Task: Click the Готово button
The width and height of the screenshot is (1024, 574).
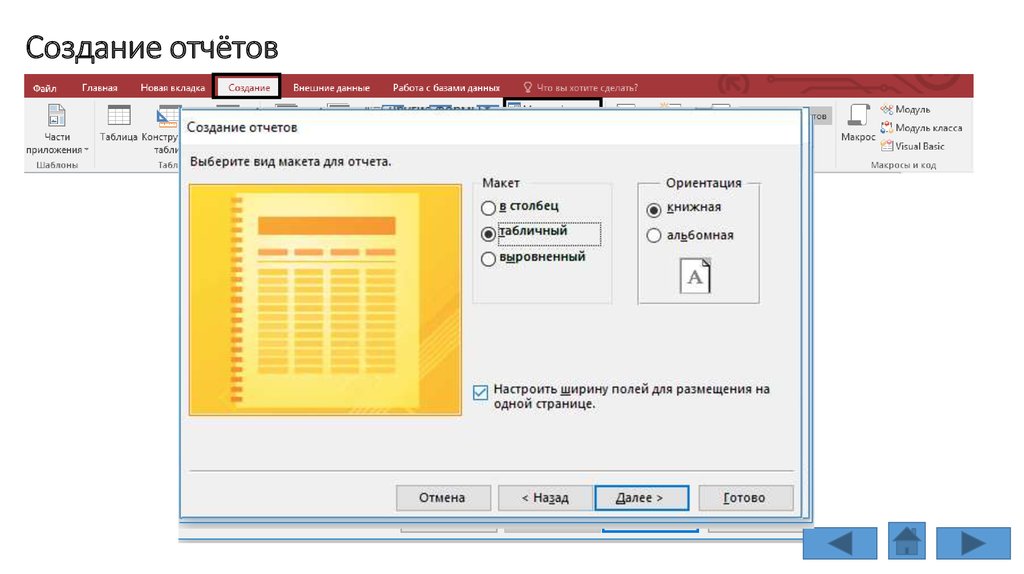Action: tap(745, 498)
